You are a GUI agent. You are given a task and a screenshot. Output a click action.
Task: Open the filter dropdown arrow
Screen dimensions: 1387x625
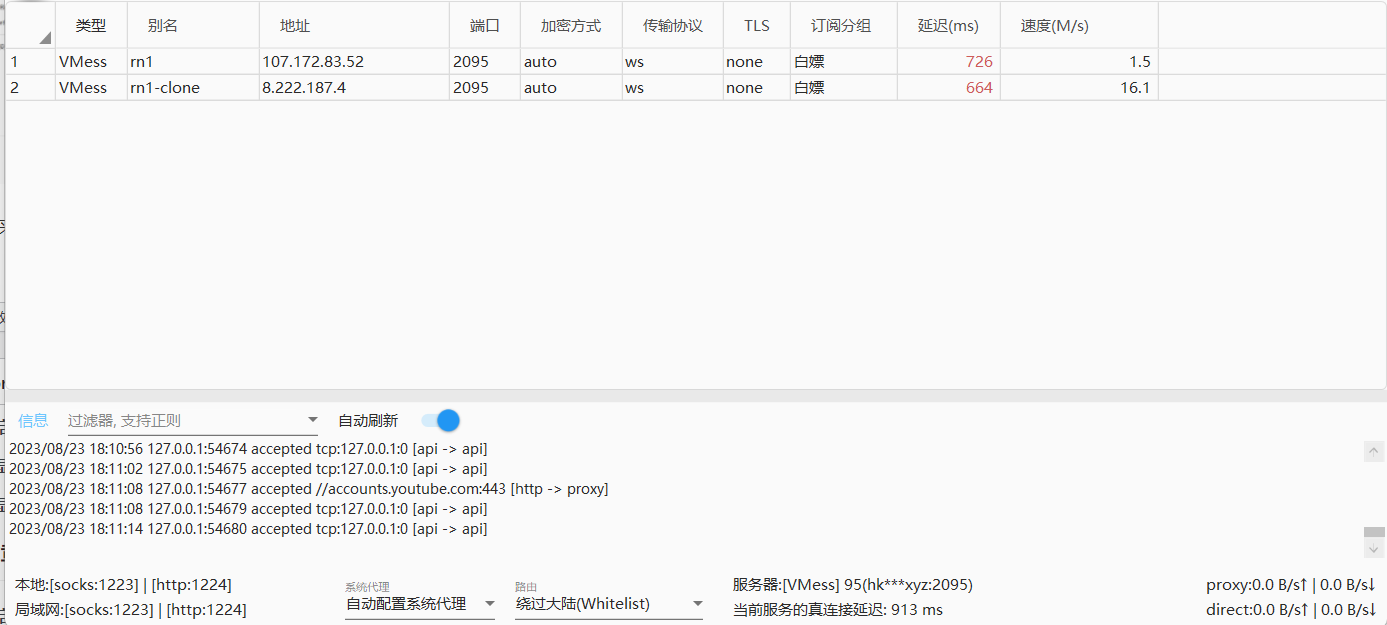(312, 421)
